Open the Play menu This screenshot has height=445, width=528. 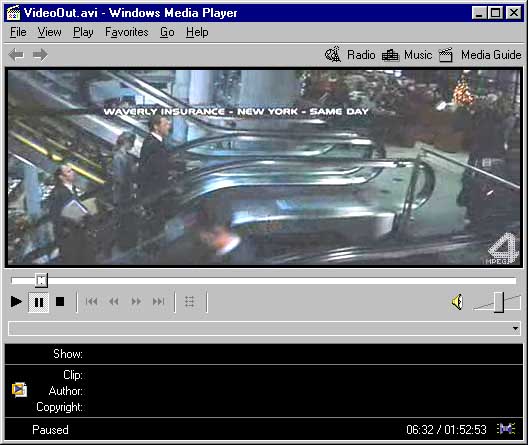(83, 32)
